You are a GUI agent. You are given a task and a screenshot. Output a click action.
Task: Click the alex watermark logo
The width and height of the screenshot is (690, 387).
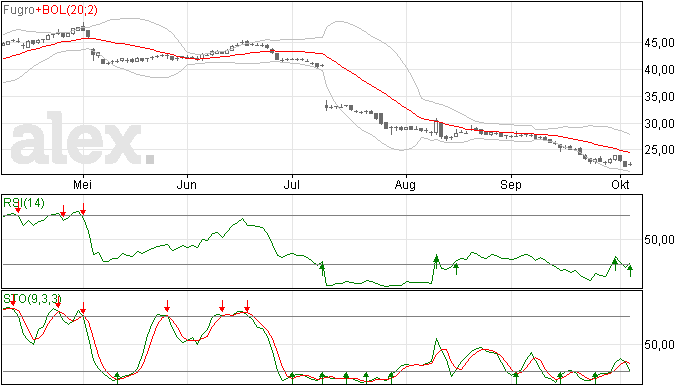(83, 138)
